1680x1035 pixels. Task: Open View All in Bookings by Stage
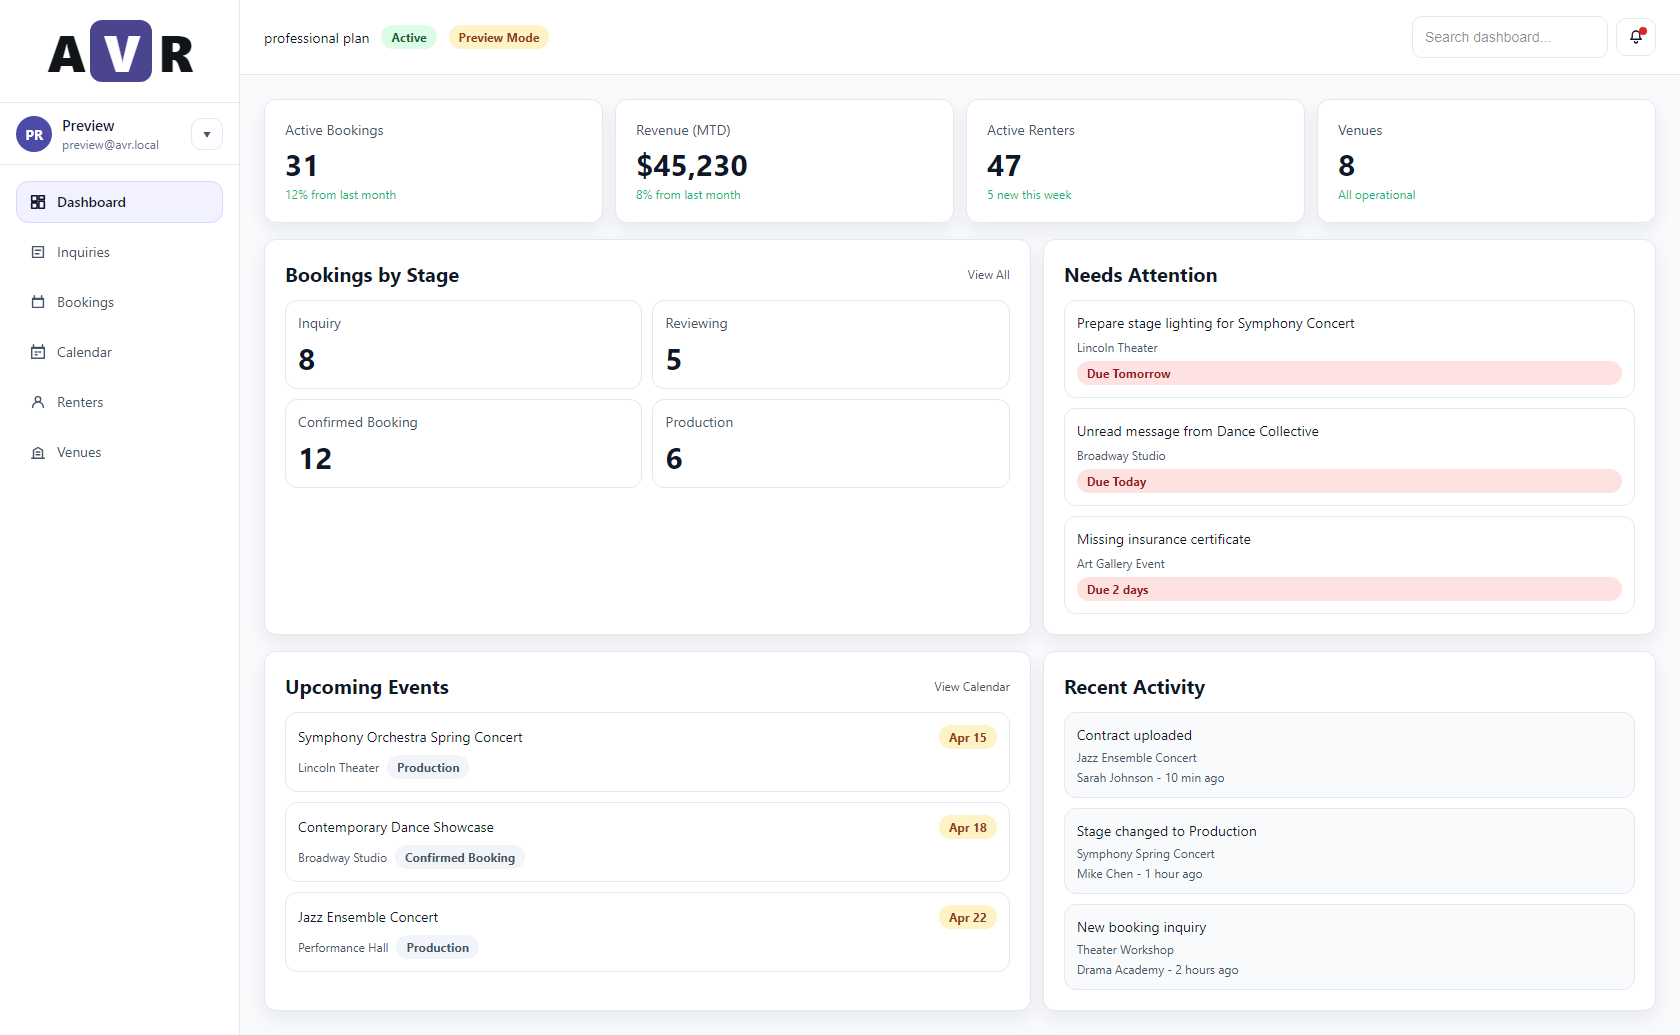[x=988, y=274]
